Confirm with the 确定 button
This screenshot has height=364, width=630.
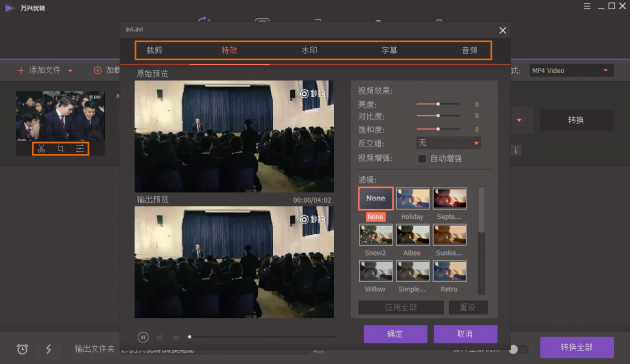tap(395, 334)
